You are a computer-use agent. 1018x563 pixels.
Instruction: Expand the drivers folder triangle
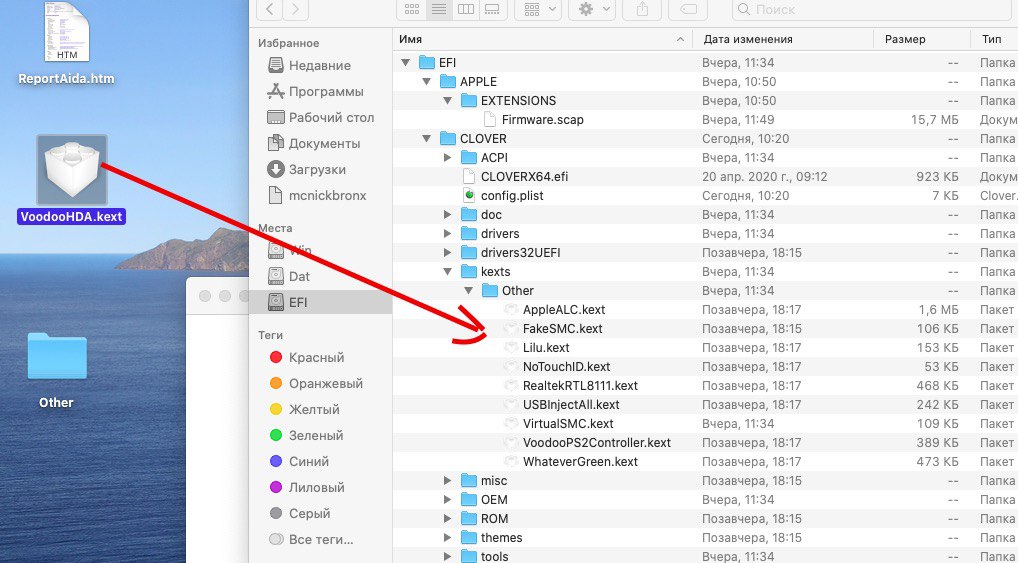pyautogui.click(x=447, y=234)
